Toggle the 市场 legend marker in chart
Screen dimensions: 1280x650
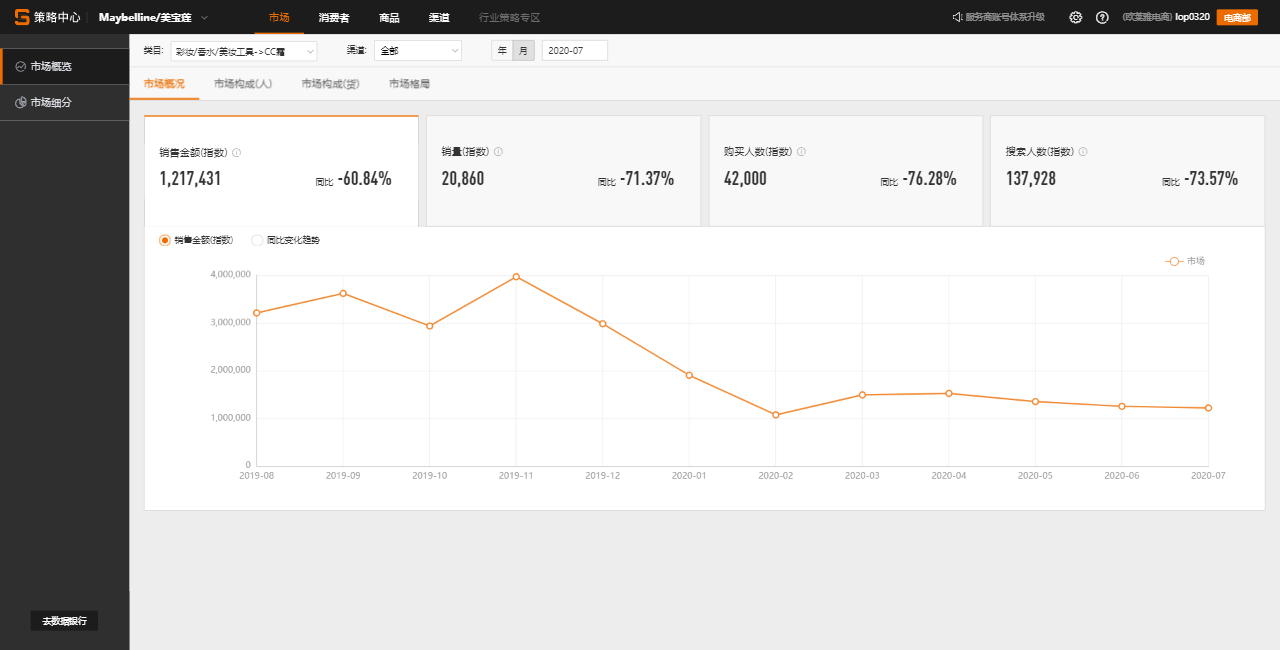tap(1175, 261)
